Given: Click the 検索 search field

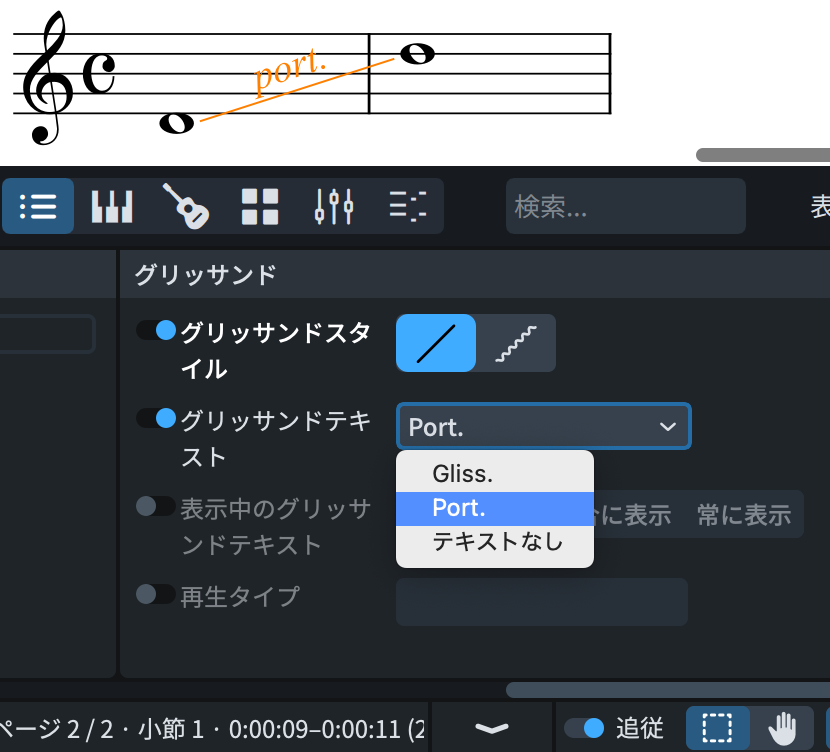Looking at the screenshot, I should pyautogui.click(x=625, y=206).
